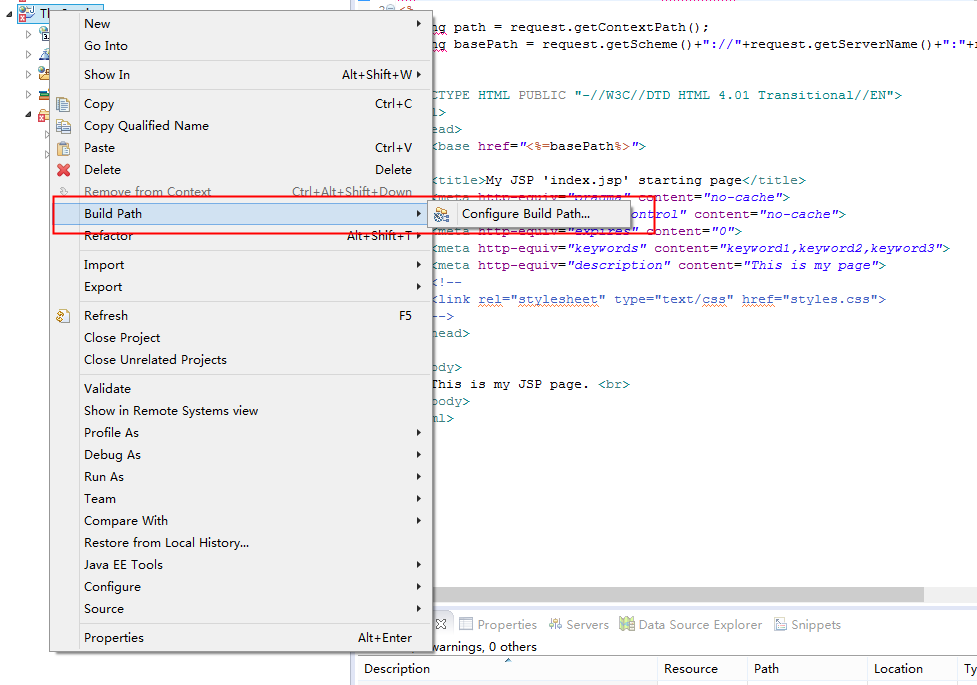Click the Refresh icon next to F5

(x=64, y=315)
